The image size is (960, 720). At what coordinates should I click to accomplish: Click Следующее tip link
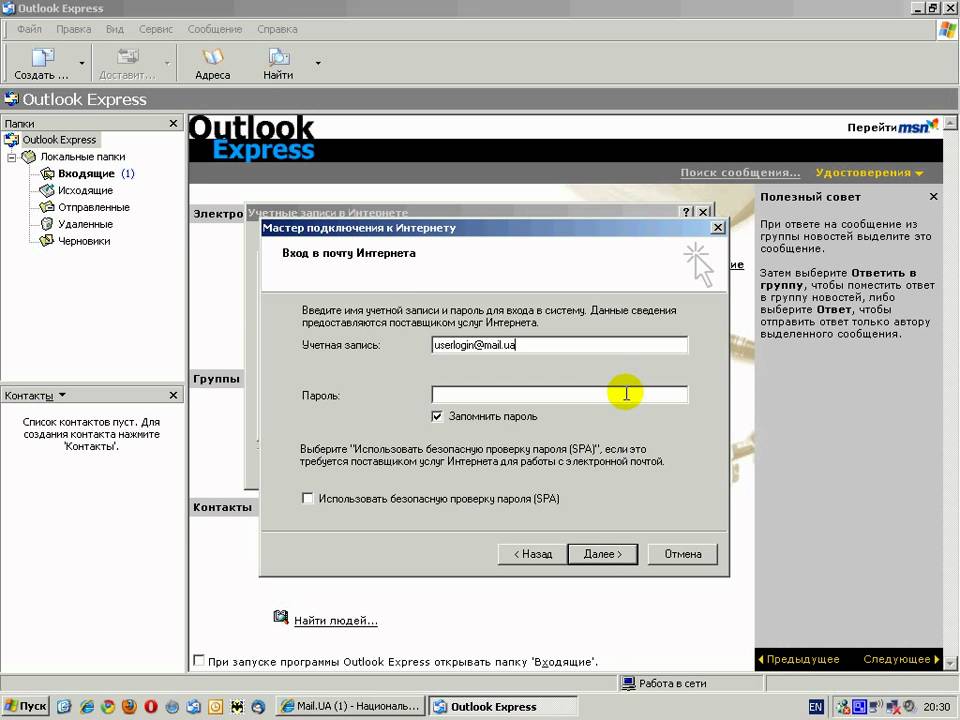coord(901,659)
